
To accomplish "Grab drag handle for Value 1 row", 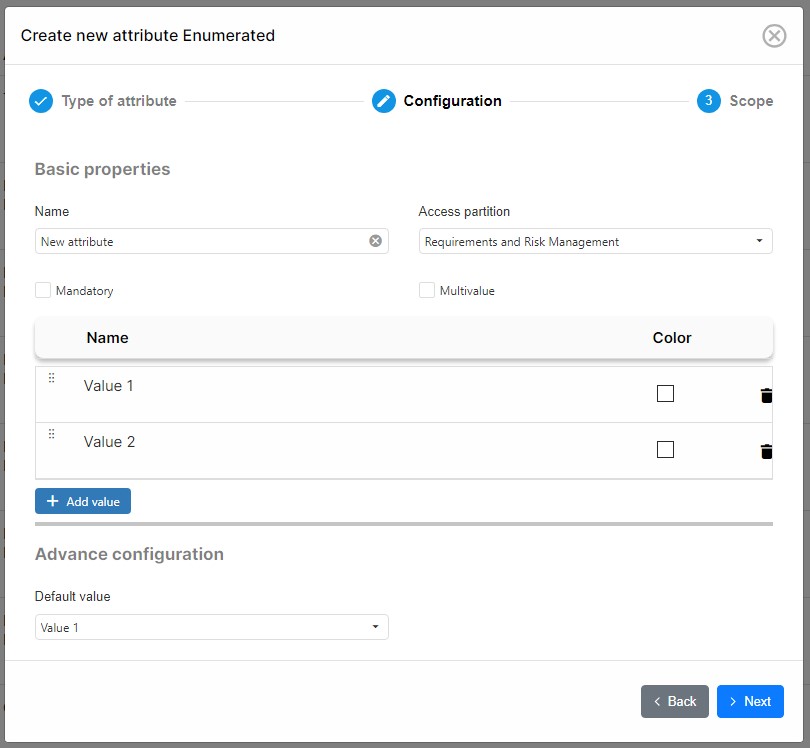I will point(52,378).
